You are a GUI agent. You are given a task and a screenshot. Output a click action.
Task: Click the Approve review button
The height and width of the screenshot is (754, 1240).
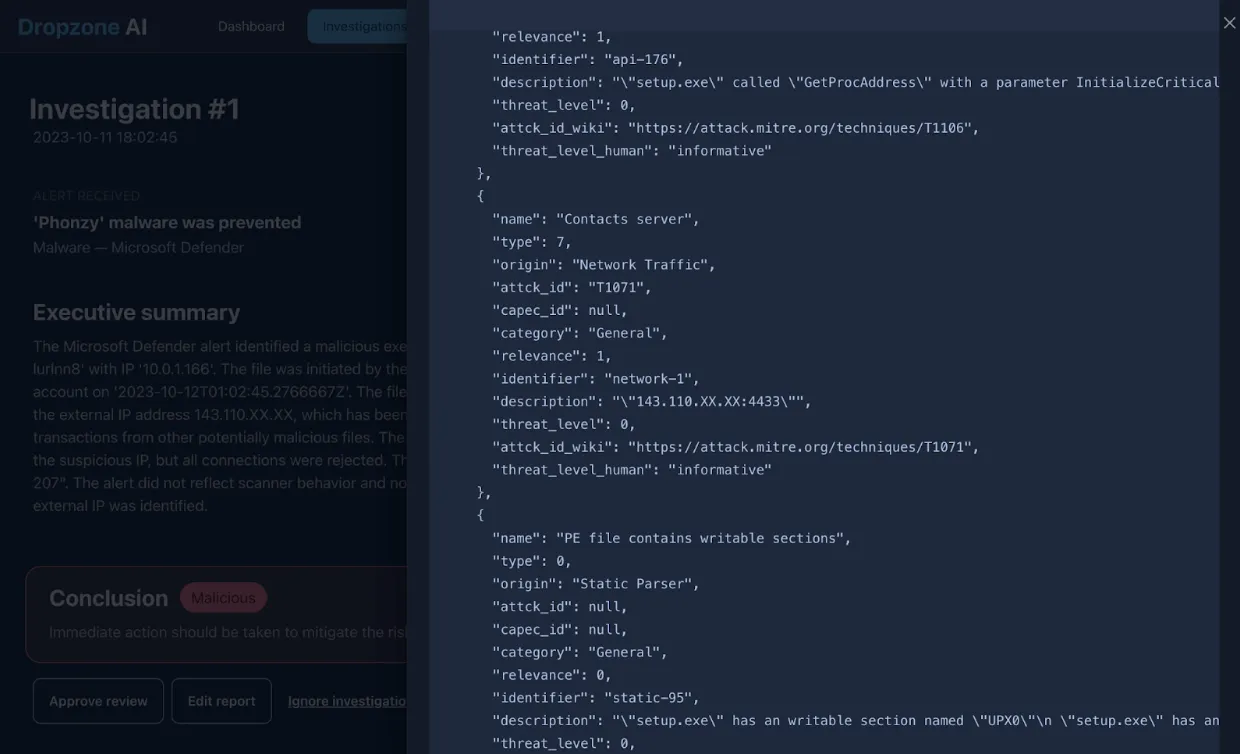pos(97,700)
